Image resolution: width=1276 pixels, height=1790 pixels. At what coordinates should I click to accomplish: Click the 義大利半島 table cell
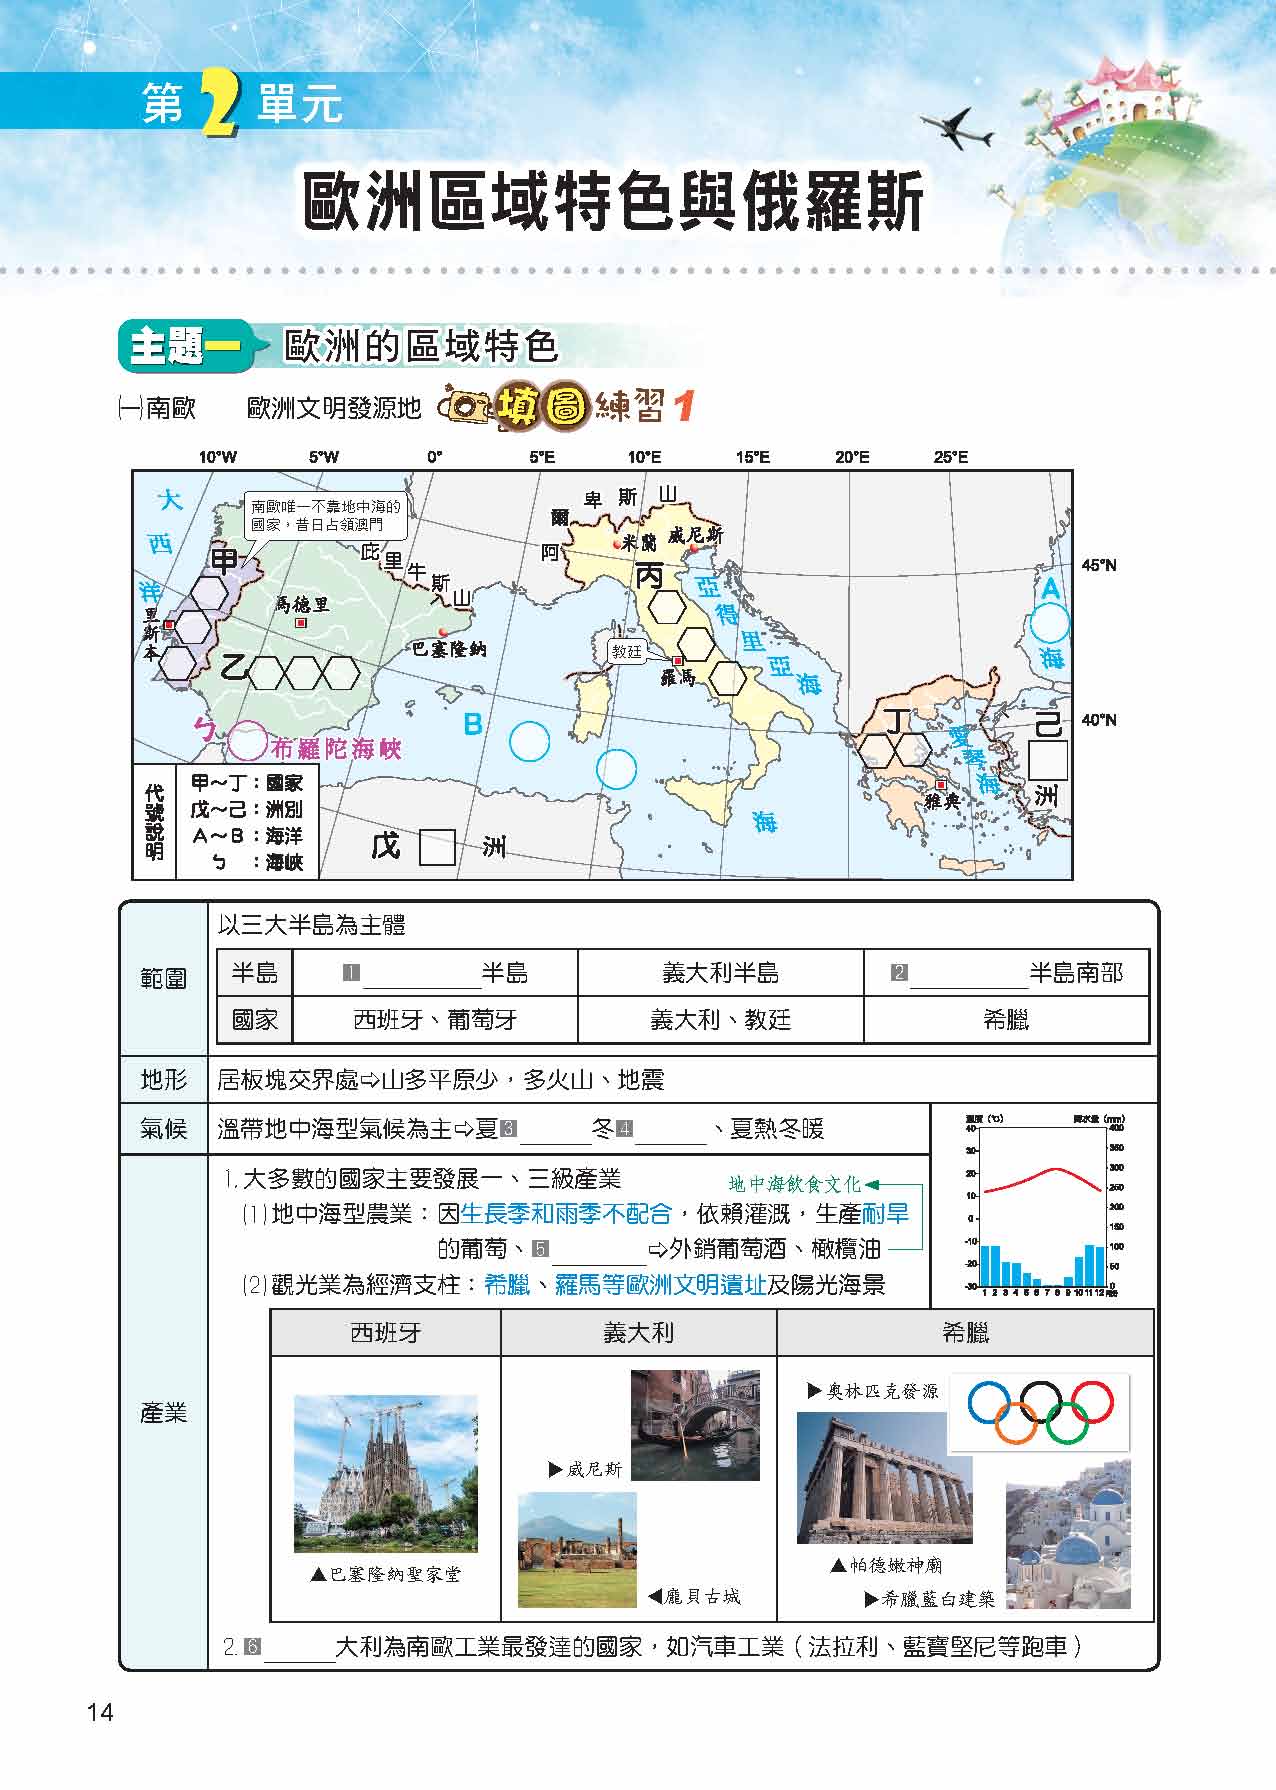(720, 973)
